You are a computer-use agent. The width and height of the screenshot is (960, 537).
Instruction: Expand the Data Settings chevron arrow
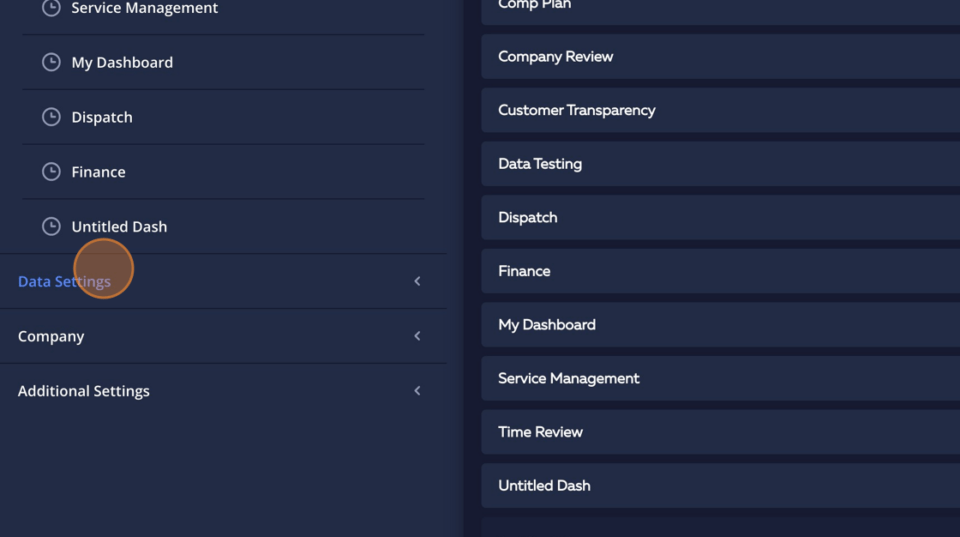417,282
